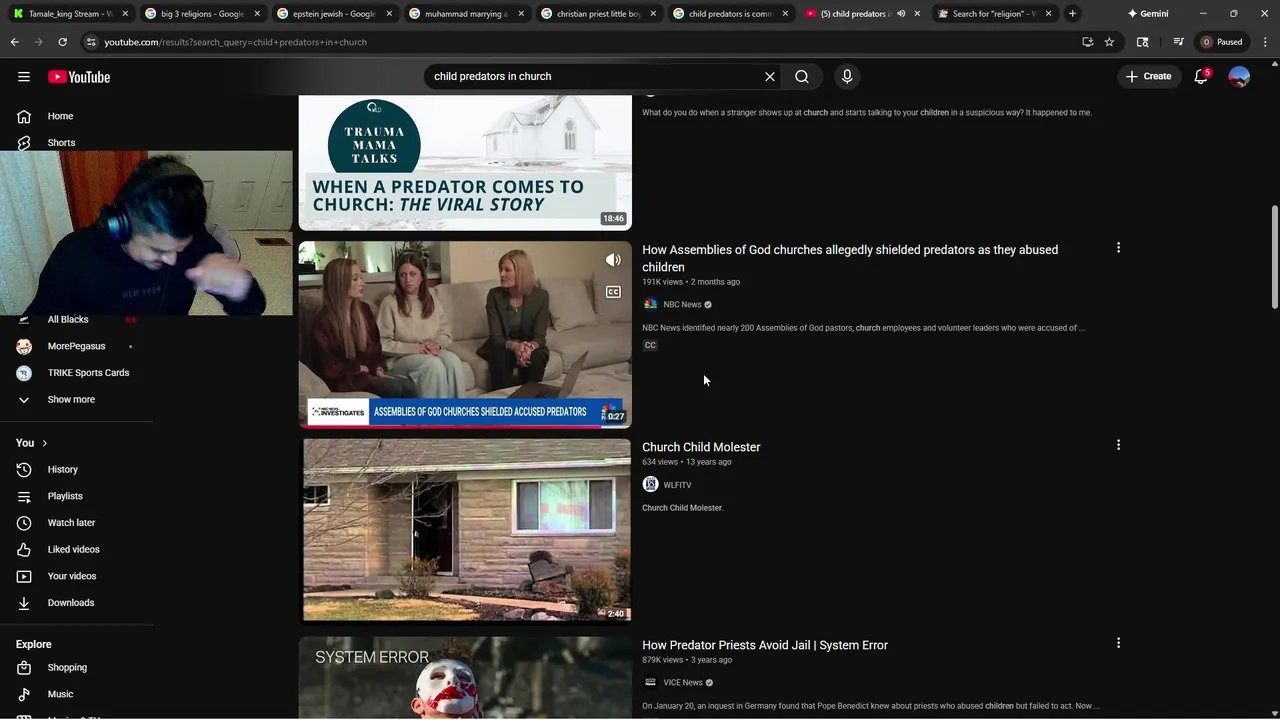Open options menu for Predator Priests video
Image resolution: width=1280 pixels, height=720 pixels.
[1118, 643]
